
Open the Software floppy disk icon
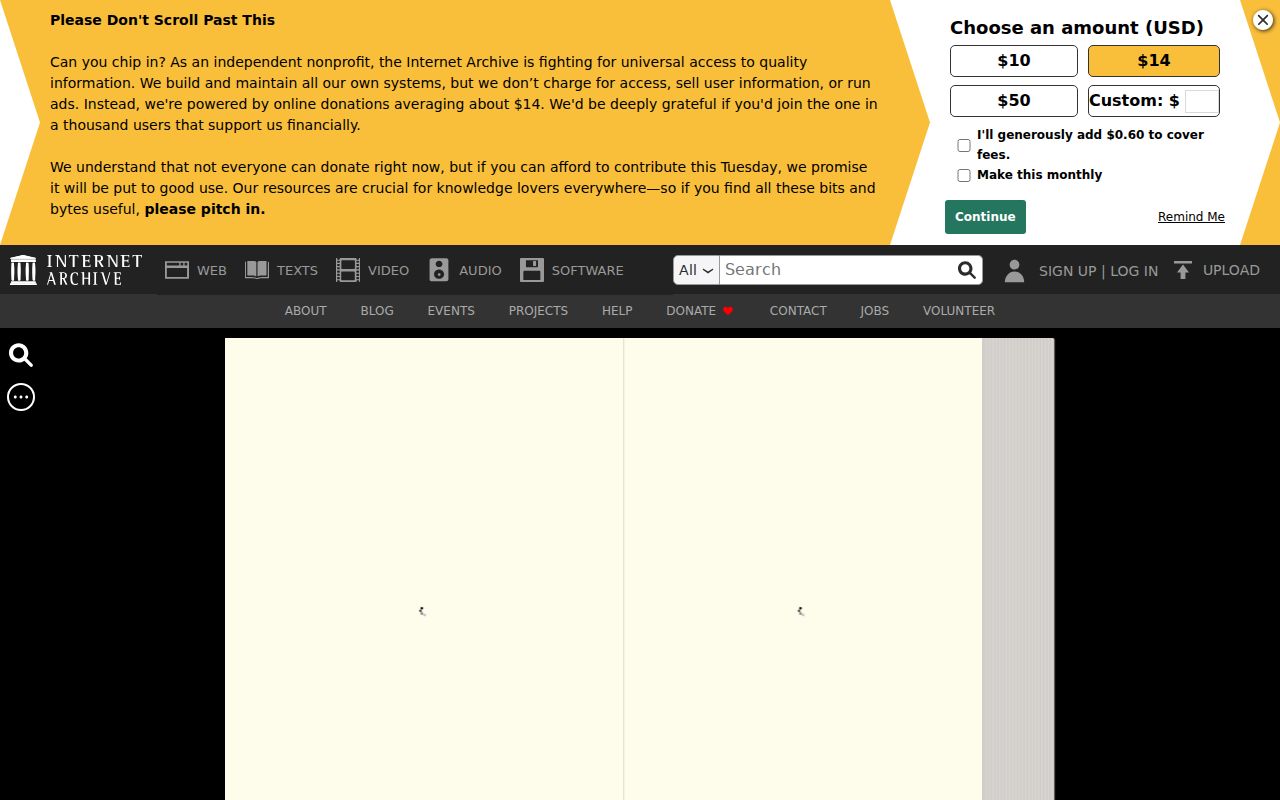point(532,270)
